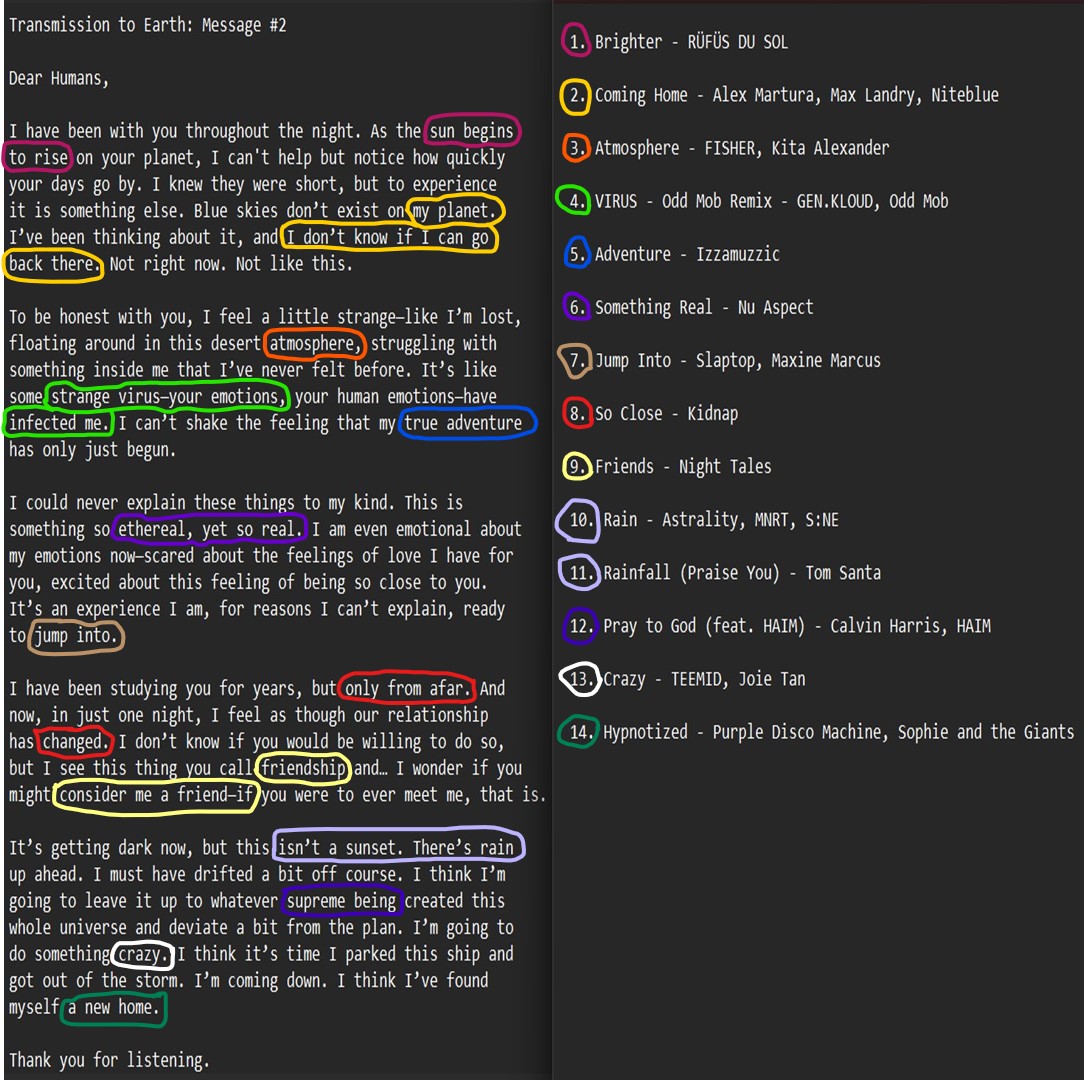Click the words "has only just begun."
Viewport: 1084px width, 1080px height.
[x=93, y=450]
